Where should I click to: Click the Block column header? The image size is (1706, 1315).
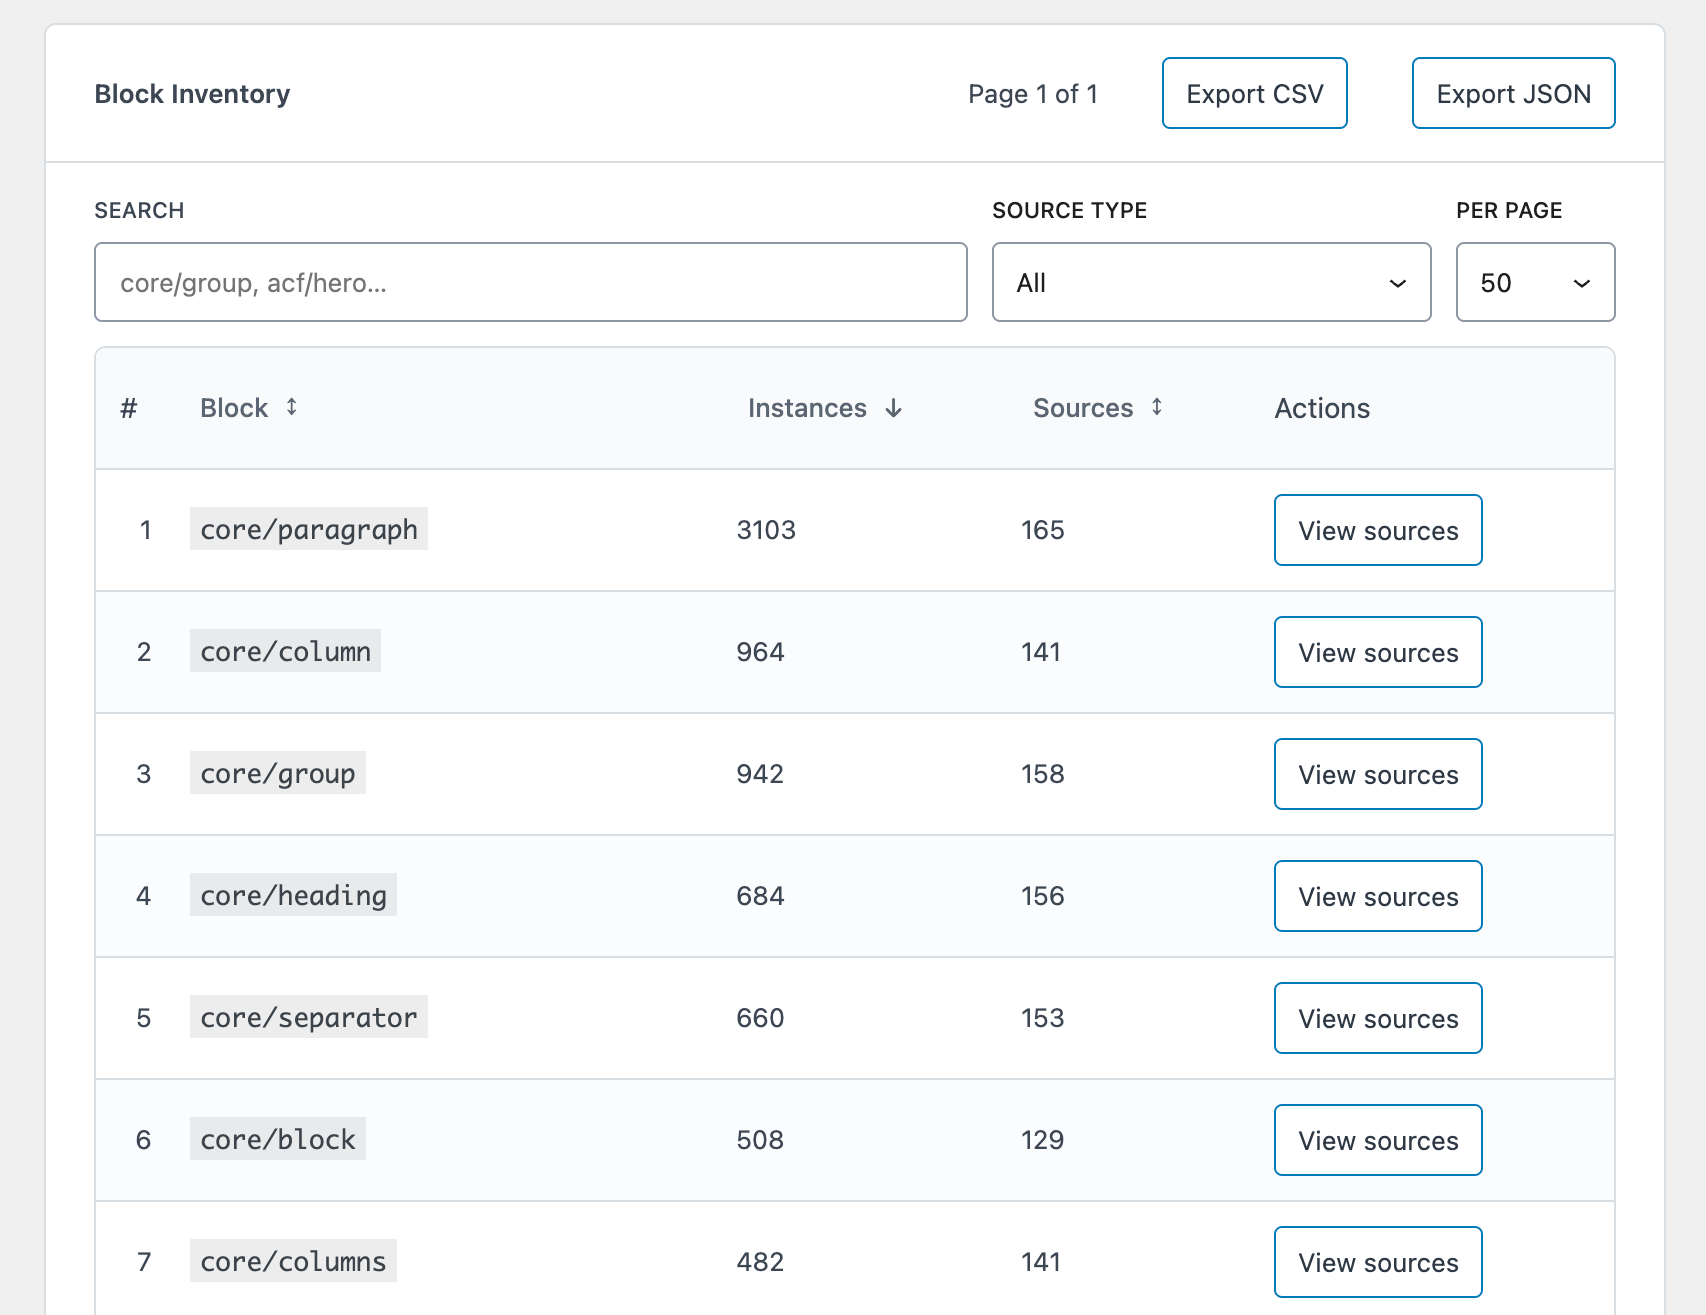pos(234,408)
